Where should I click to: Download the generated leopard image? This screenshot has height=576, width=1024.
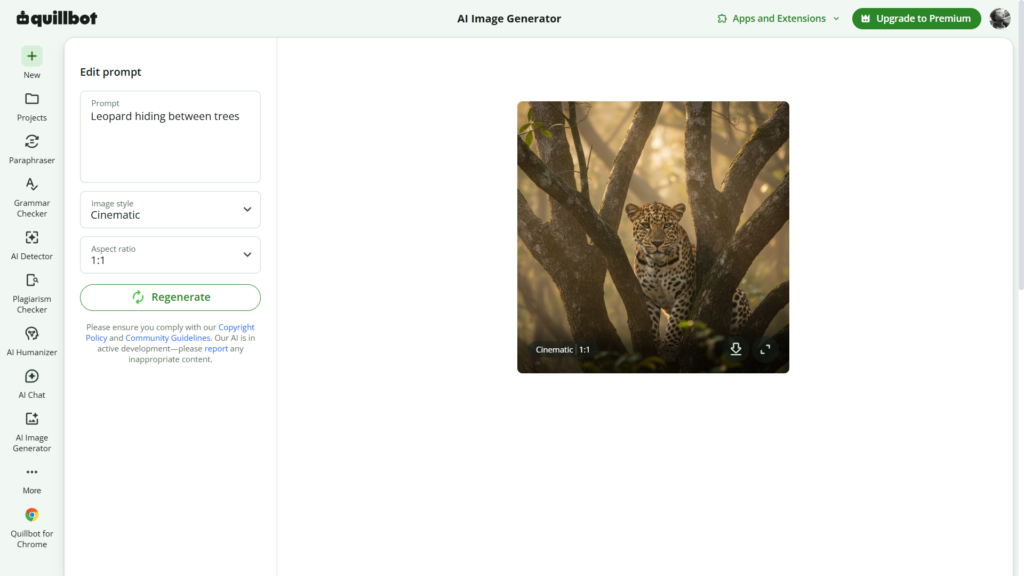point(736,349)
